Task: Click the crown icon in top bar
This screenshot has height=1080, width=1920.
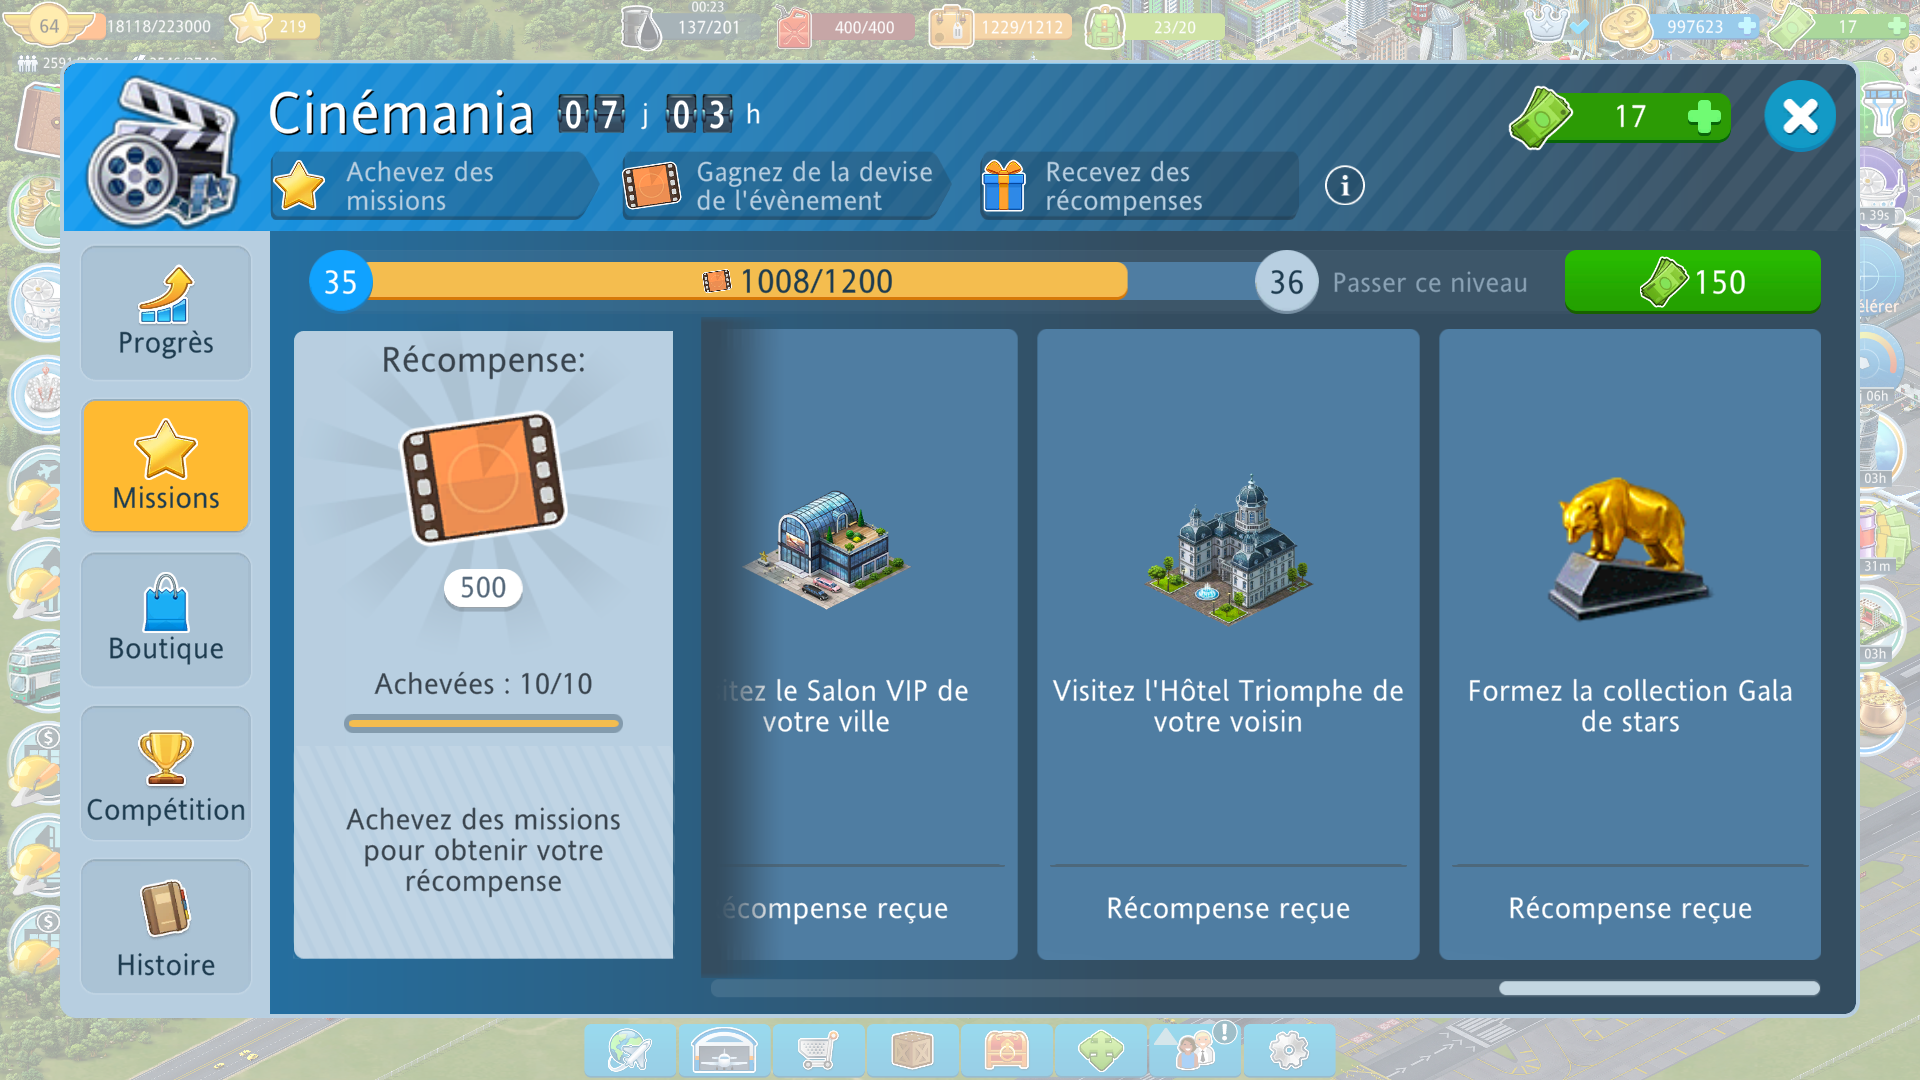Action: (x=1550, y=25)
